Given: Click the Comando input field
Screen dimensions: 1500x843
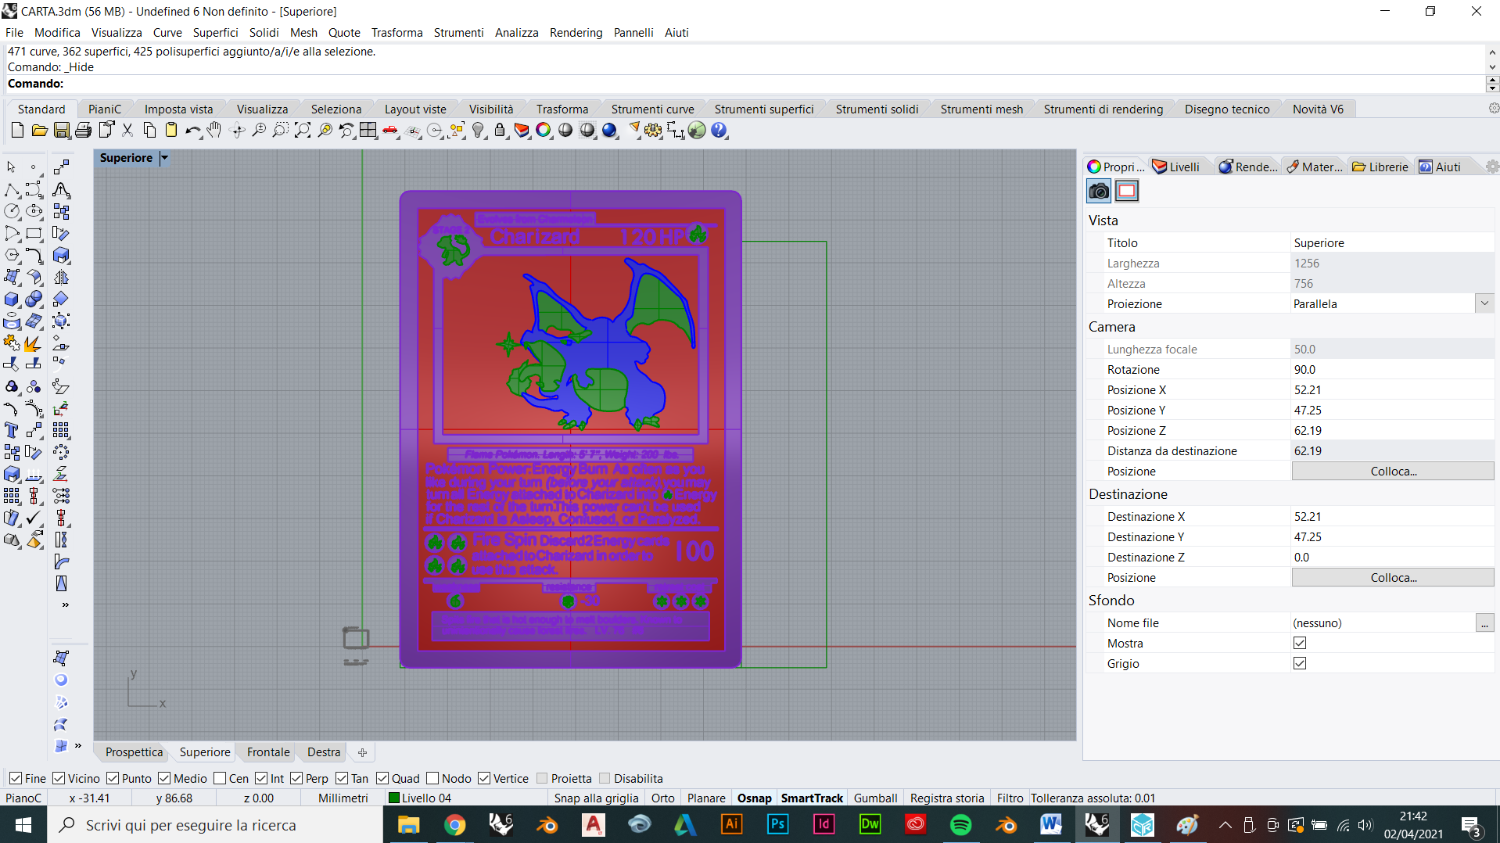Looking at the screenshot, I should click(x=775, y=84).
